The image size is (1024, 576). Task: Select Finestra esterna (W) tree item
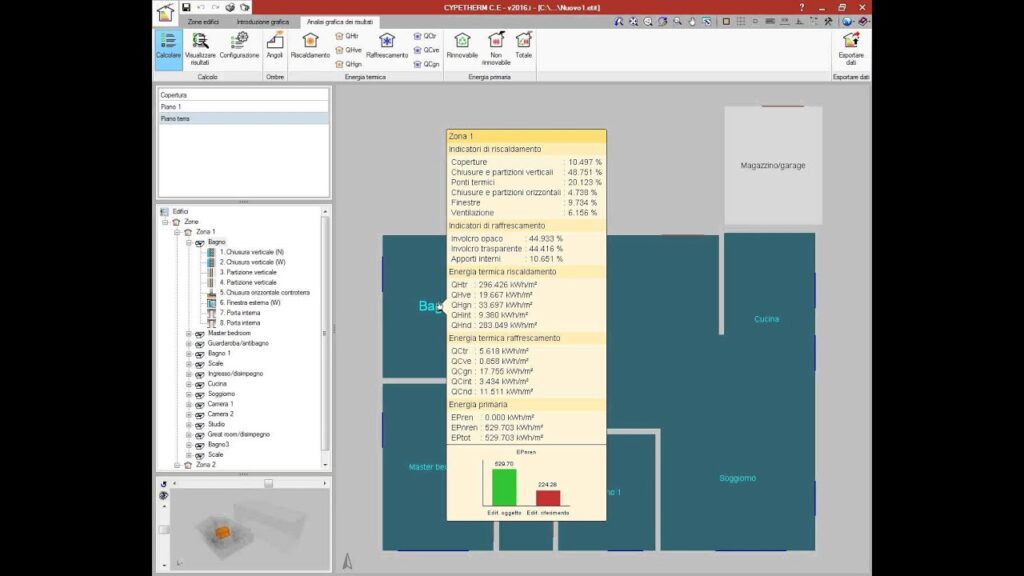click(x=249, y=302)
